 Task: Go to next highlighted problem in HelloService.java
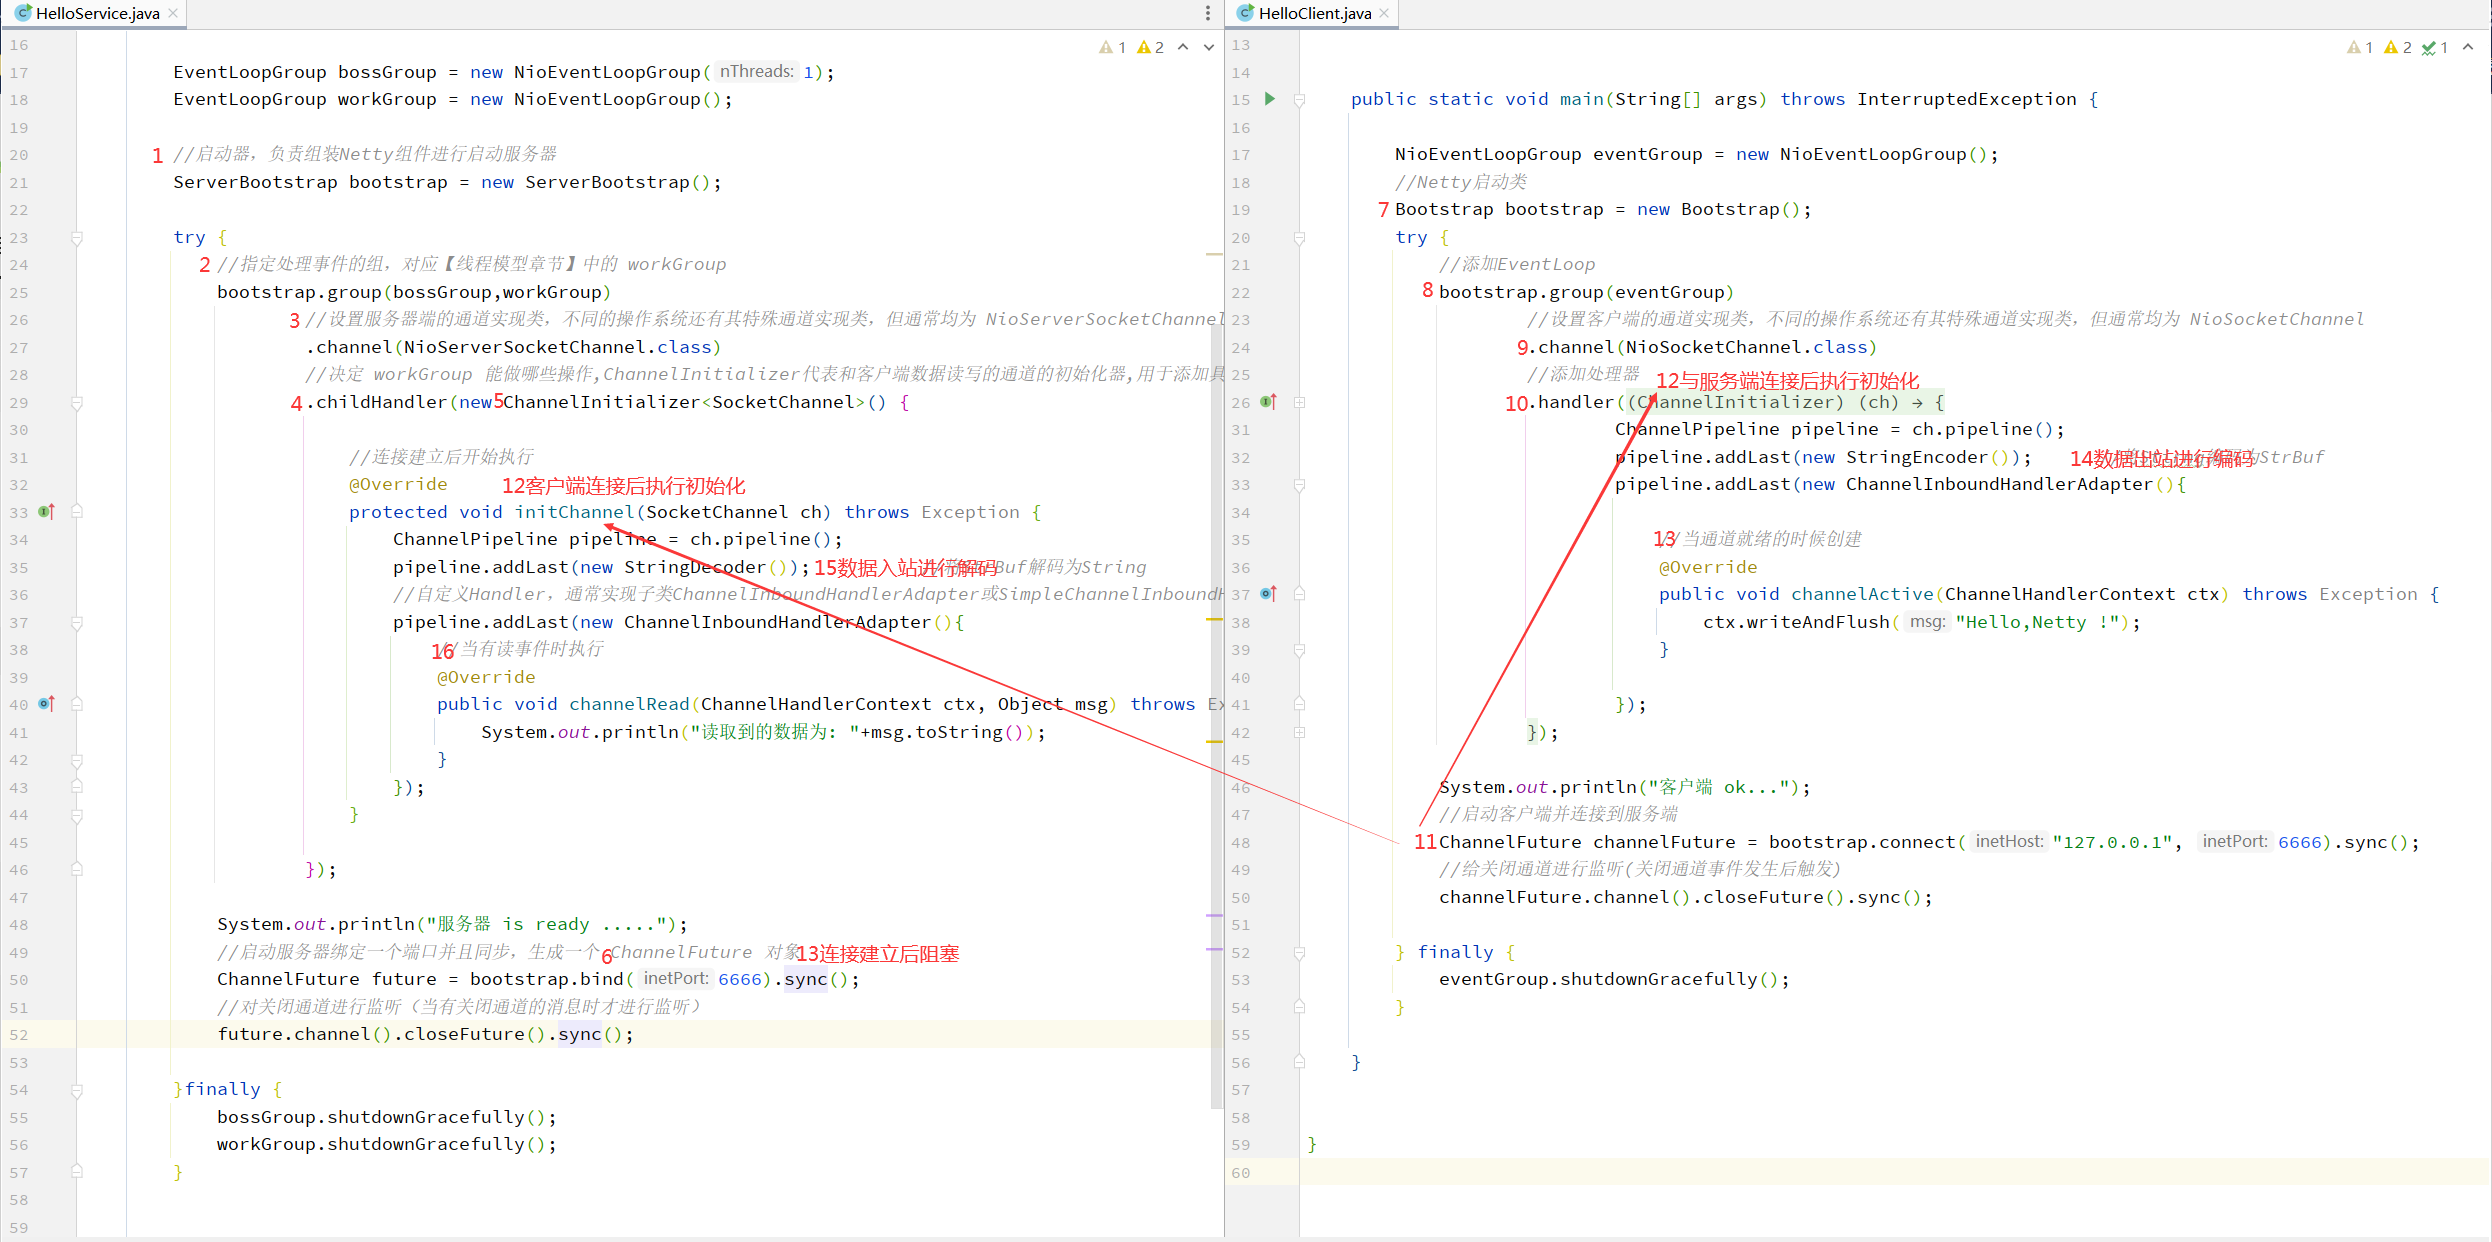point(1208,47)
